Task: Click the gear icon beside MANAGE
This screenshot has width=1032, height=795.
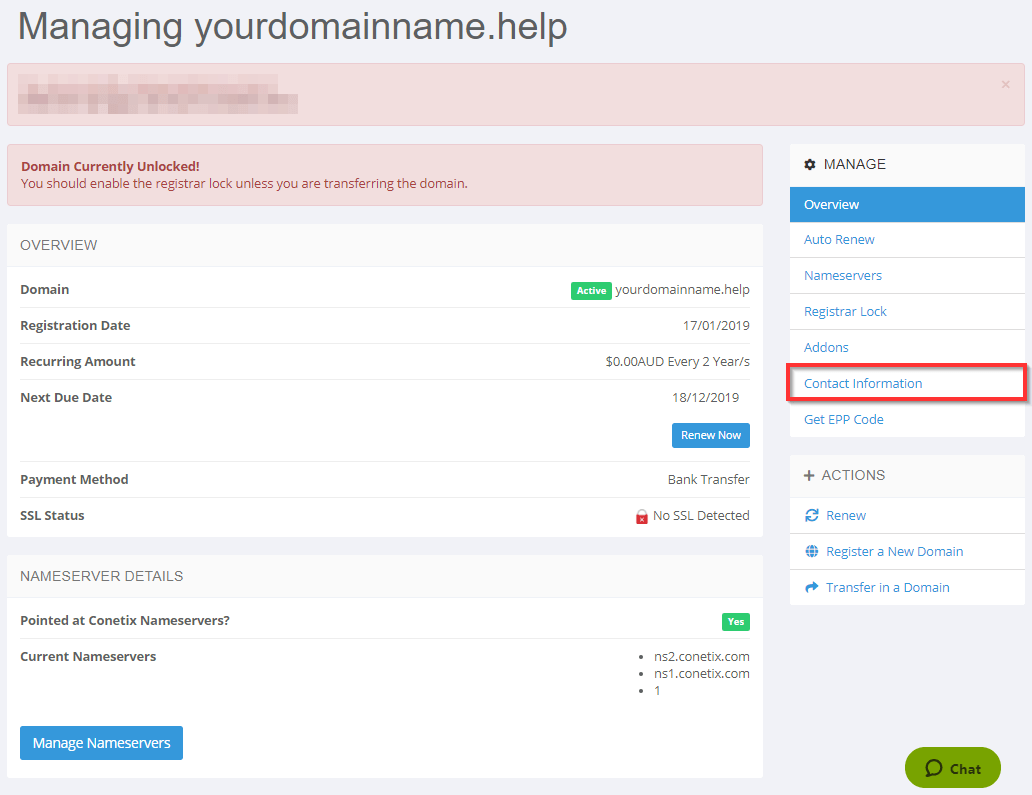Action: tap(810, 164)
